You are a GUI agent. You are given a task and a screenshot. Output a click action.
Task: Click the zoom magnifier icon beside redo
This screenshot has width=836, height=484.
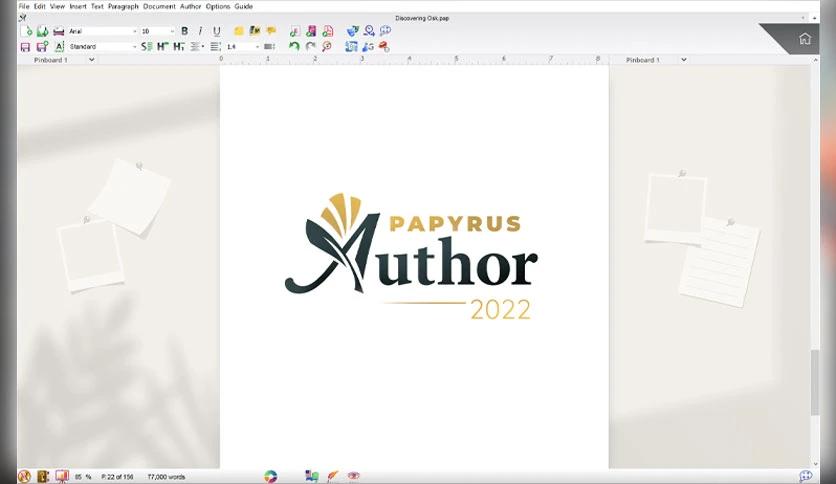(327, 47)
